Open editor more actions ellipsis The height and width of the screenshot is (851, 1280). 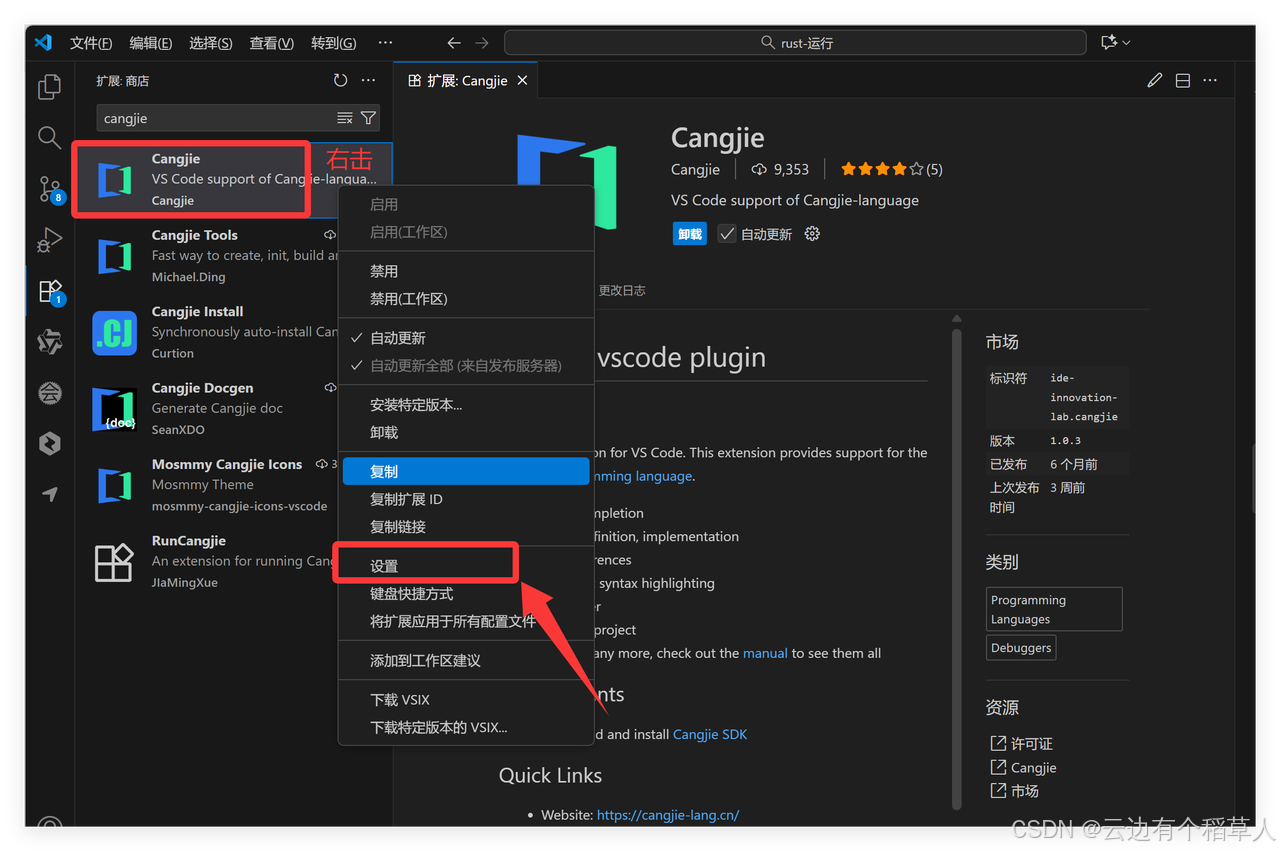(1210, 81)
